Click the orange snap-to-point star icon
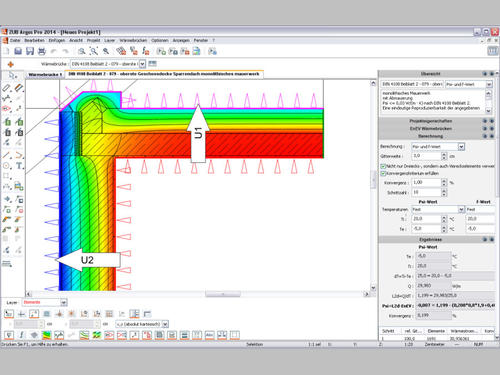Image resolution: width=500 pixels, height=375 pixels. click(x=72, y=314)
